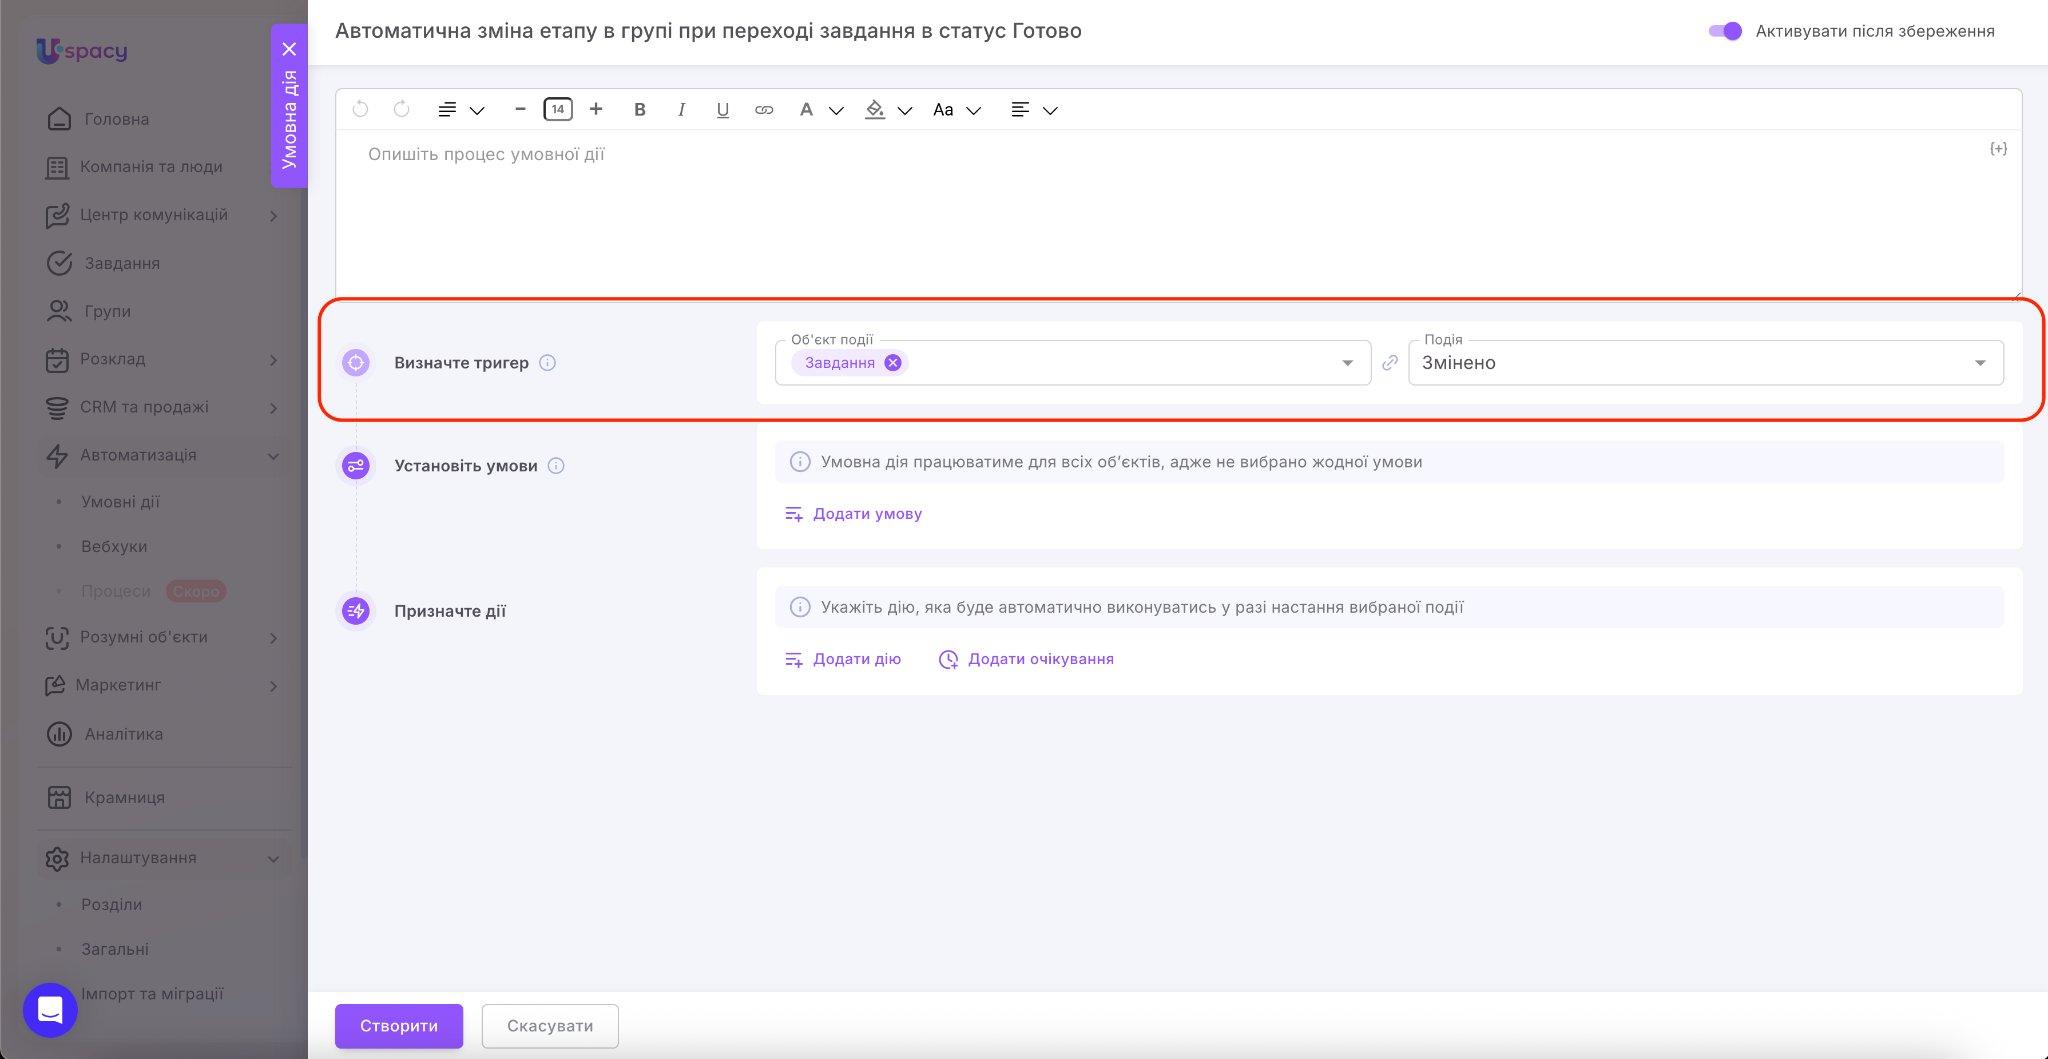The image size is (2048, 1059).
Task: Click the insert variable {+} icon
Action: pos(1998,149)
